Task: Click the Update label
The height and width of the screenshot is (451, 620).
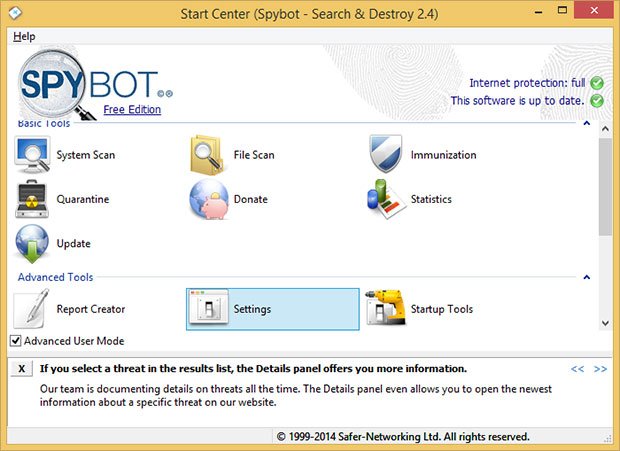Action: [x=74, y=244]
